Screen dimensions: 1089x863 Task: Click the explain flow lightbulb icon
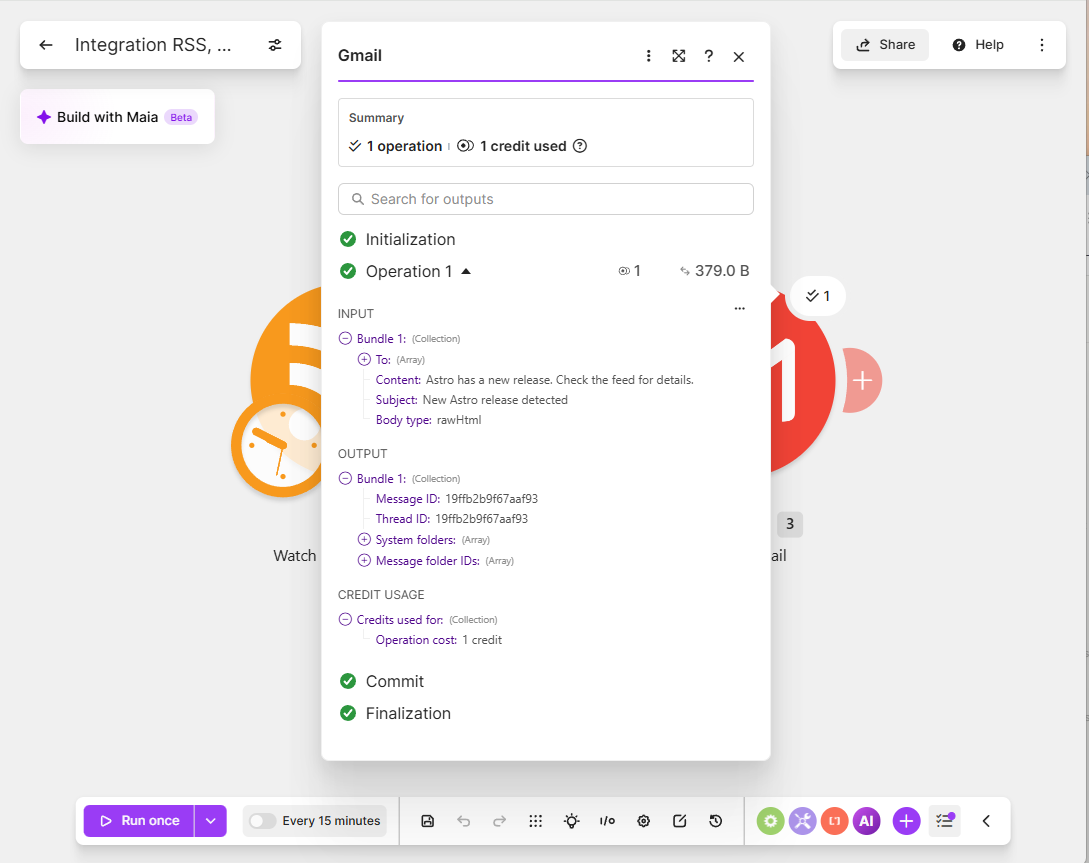coord(572,821)
